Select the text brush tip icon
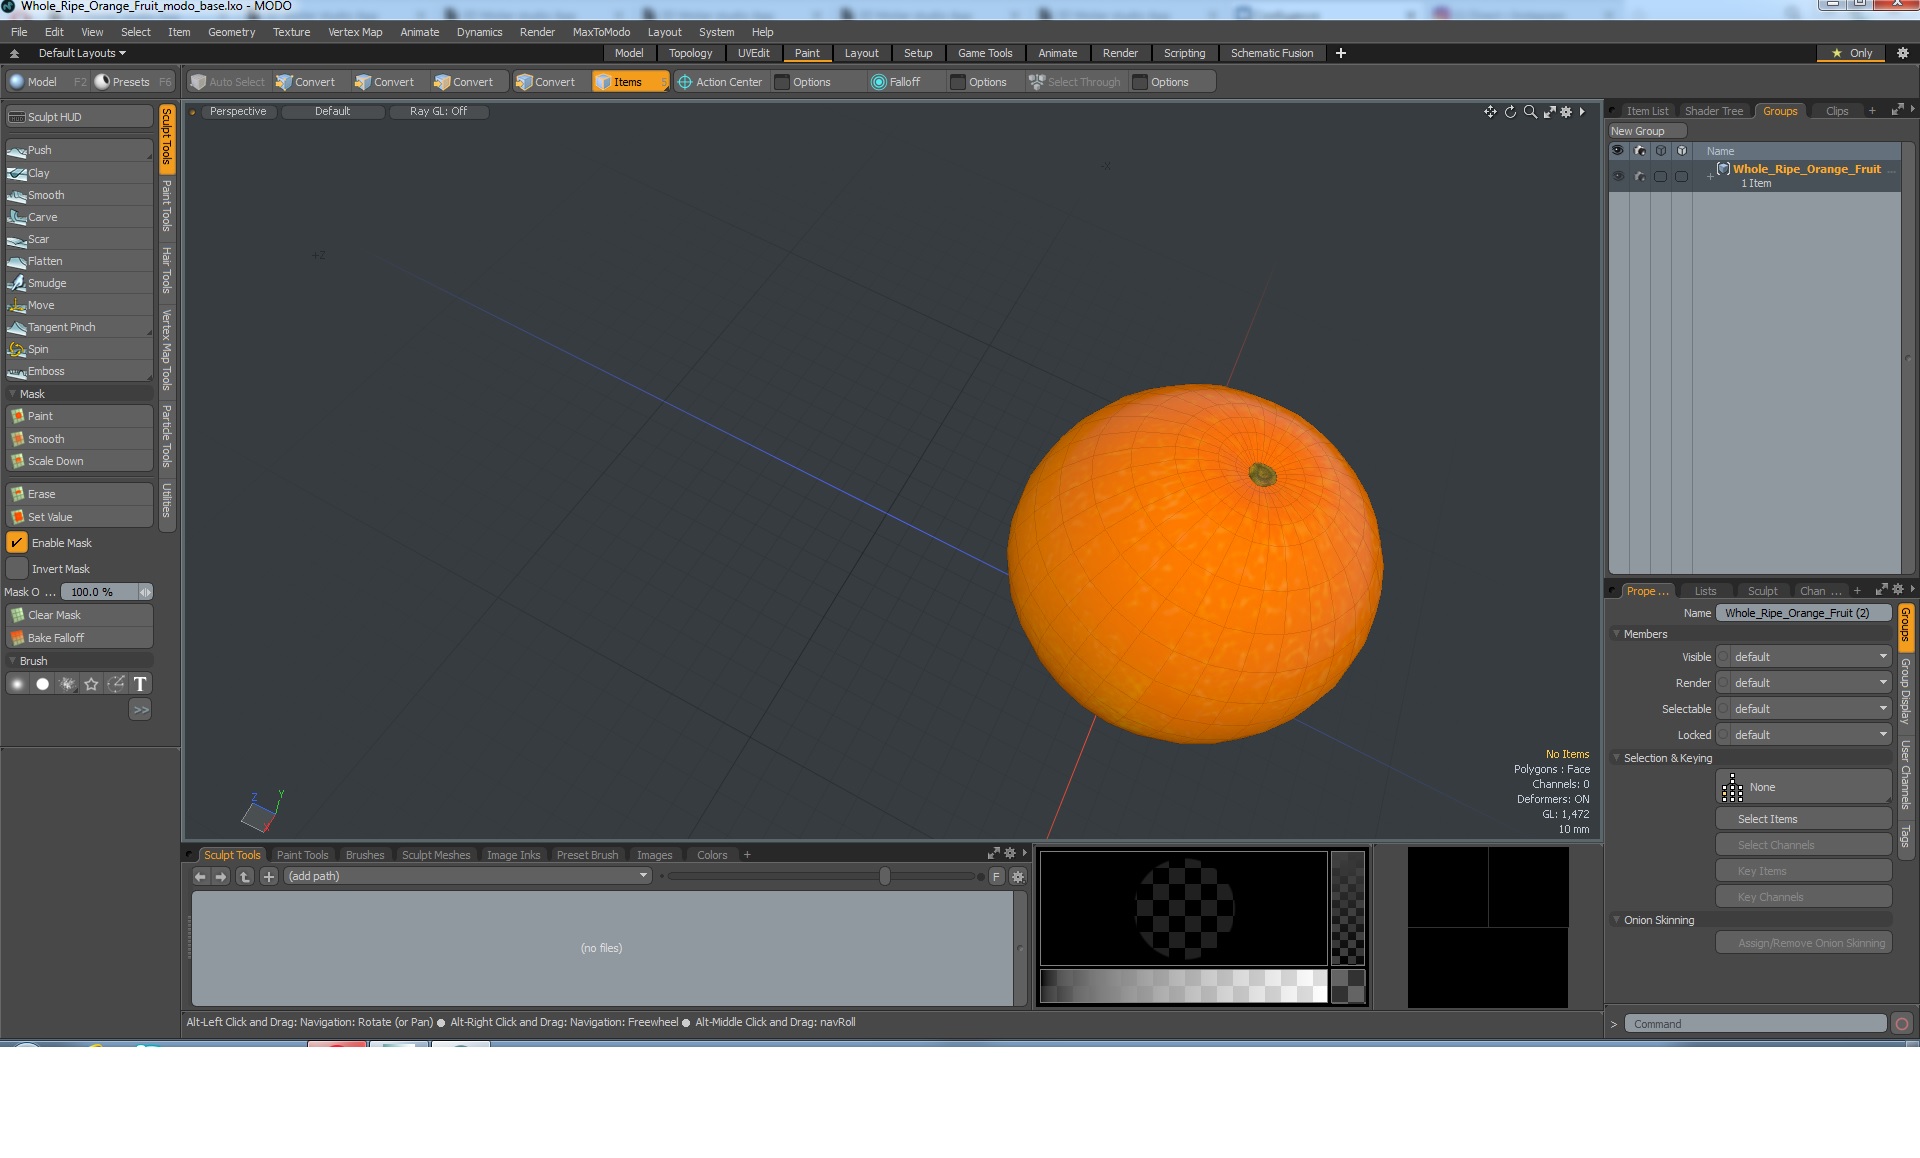The image size is (1920, 1158). coord(140,684)
